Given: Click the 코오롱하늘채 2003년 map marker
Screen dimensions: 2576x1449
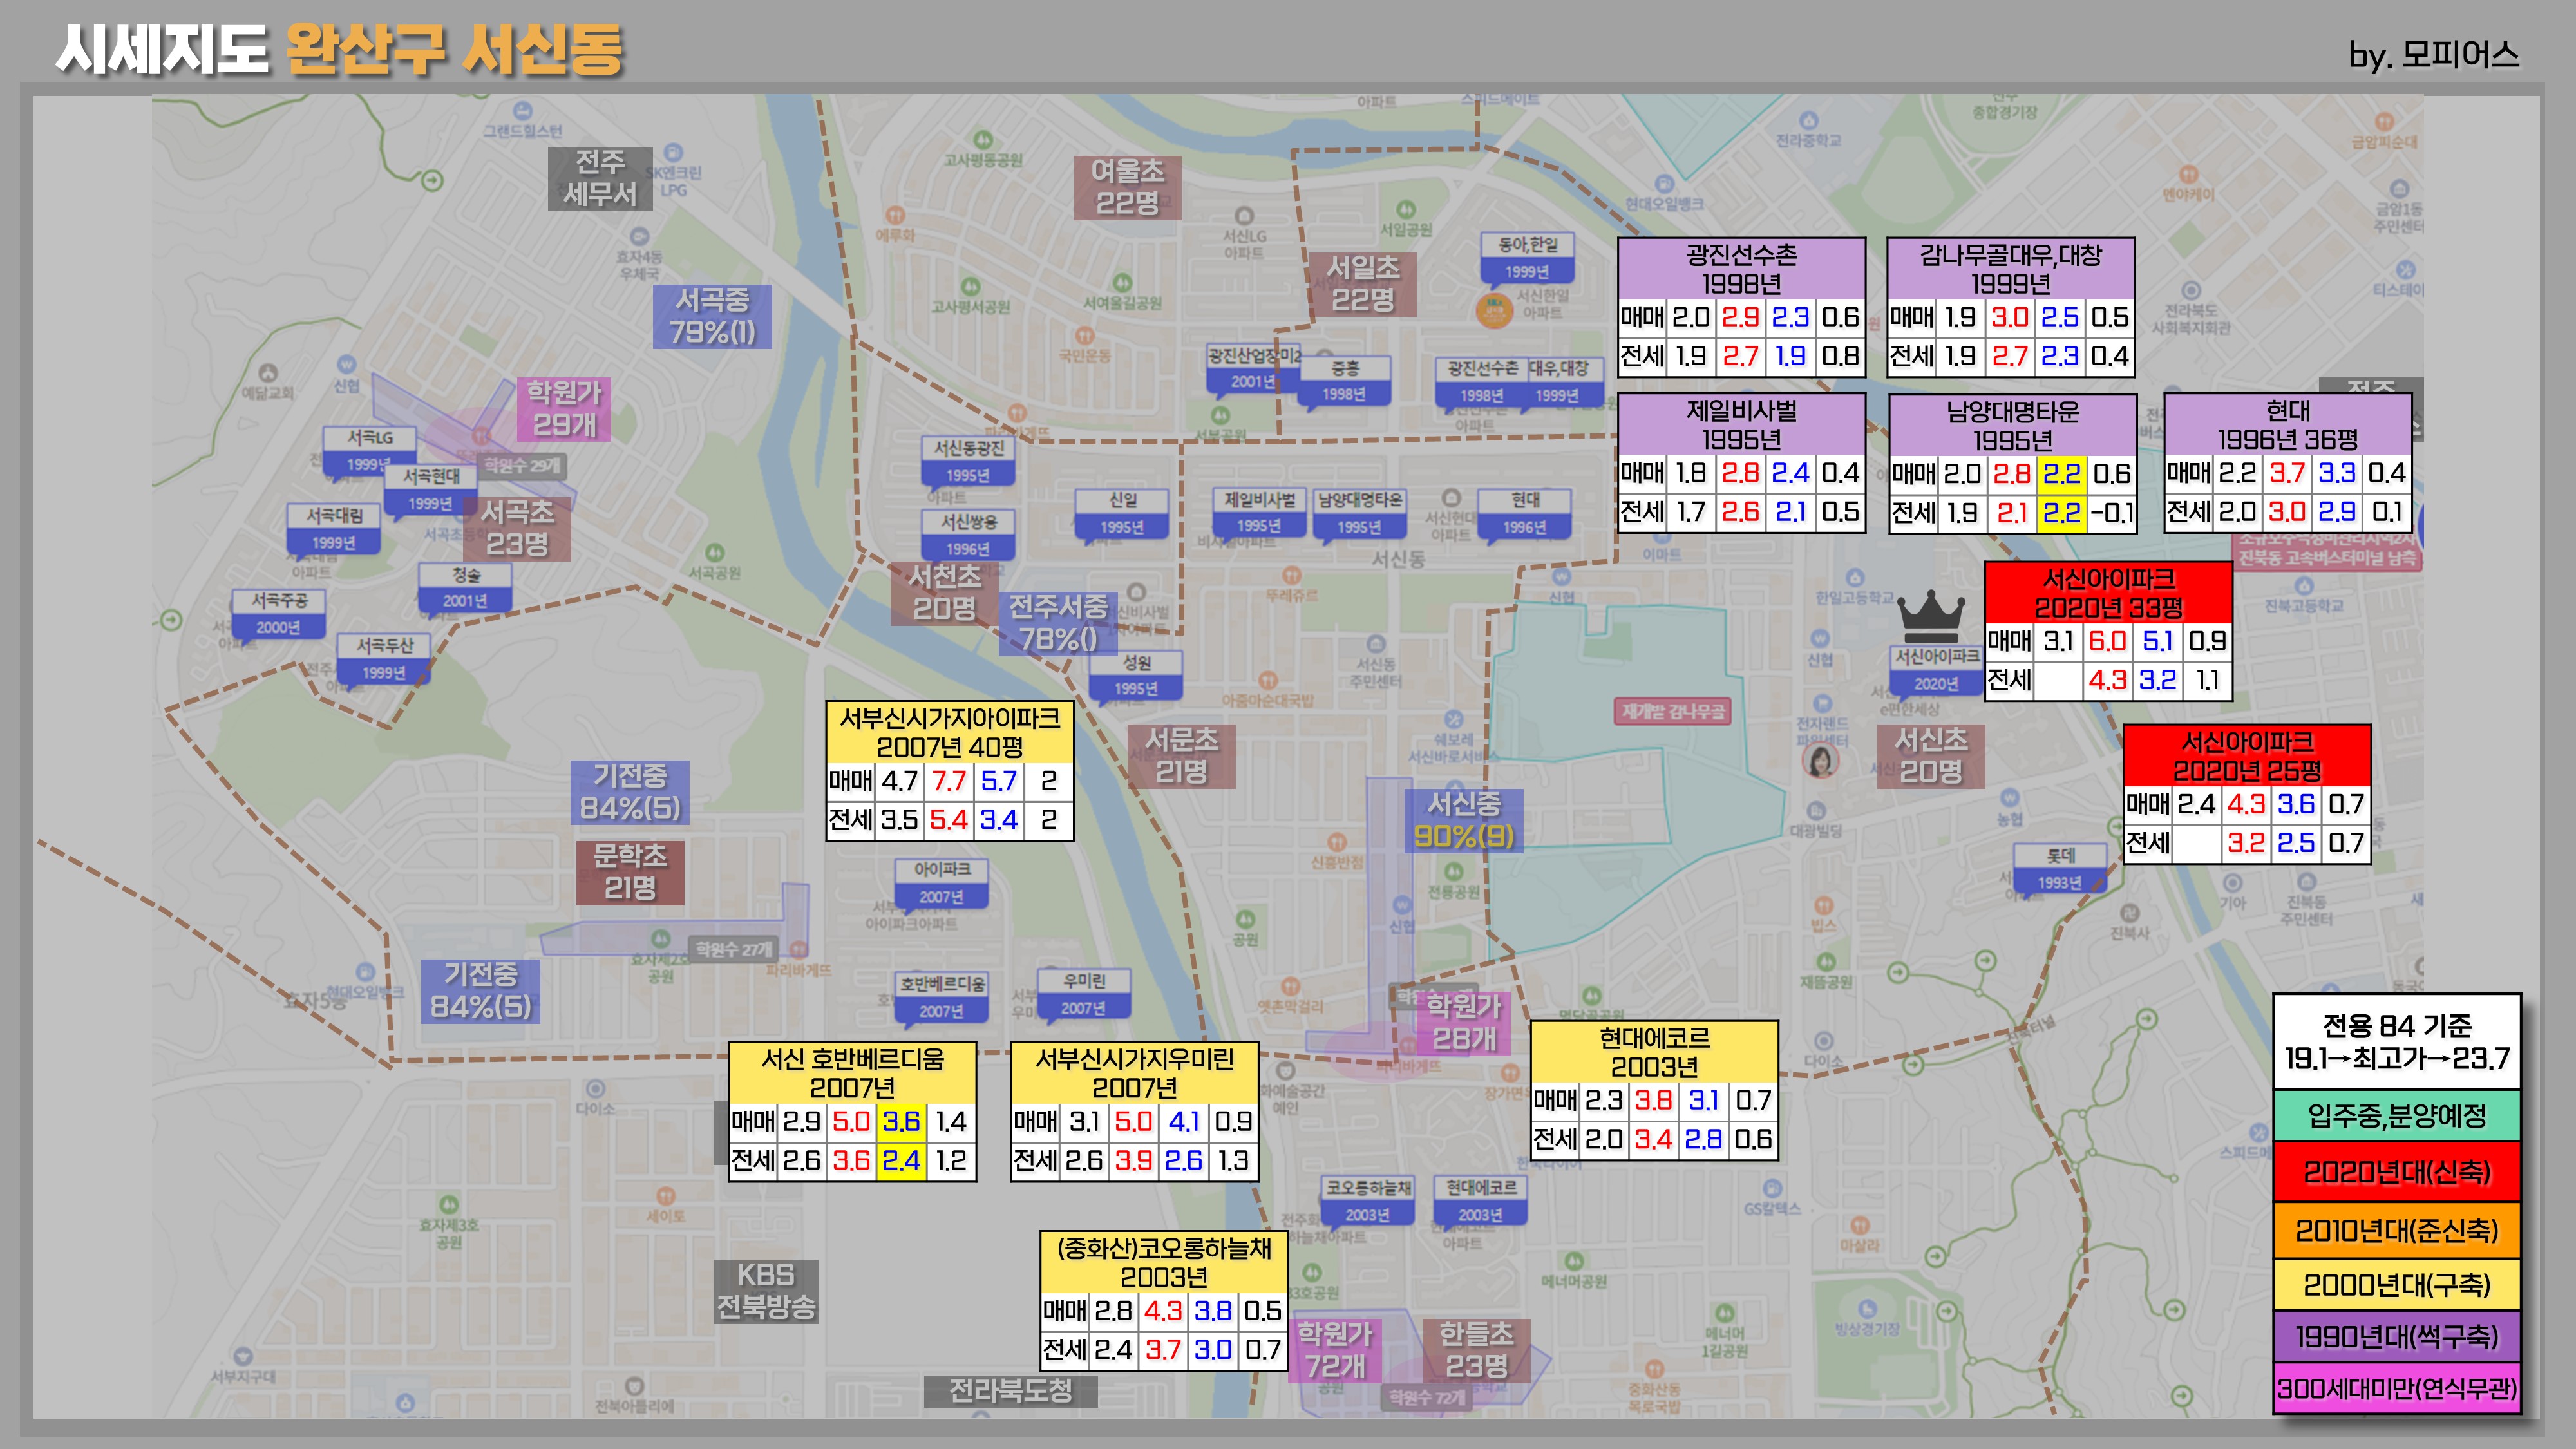Looking at the screenshot, I should coord(1367,1200).
